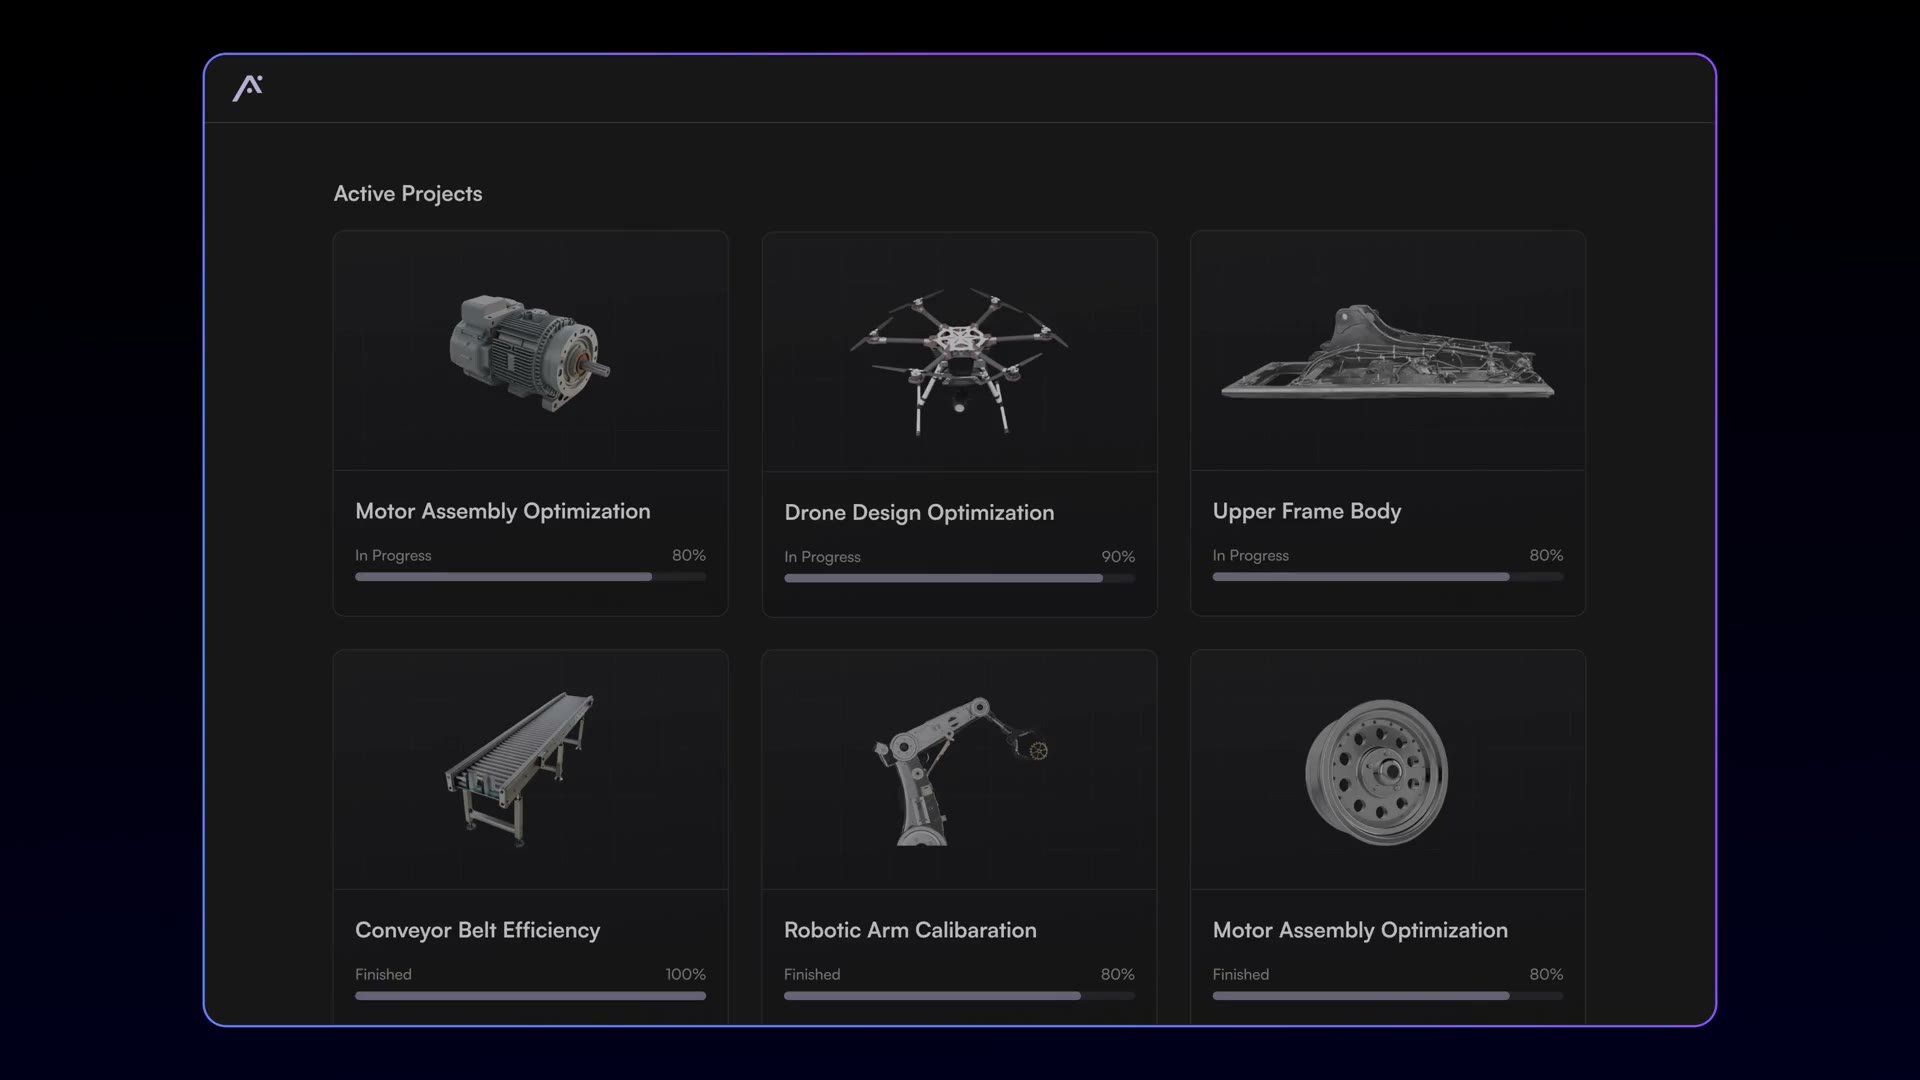Click the Finished status under Conveyor Belt Efficiency
This screenshot has height=1080, width=1920.
point(383,974)
